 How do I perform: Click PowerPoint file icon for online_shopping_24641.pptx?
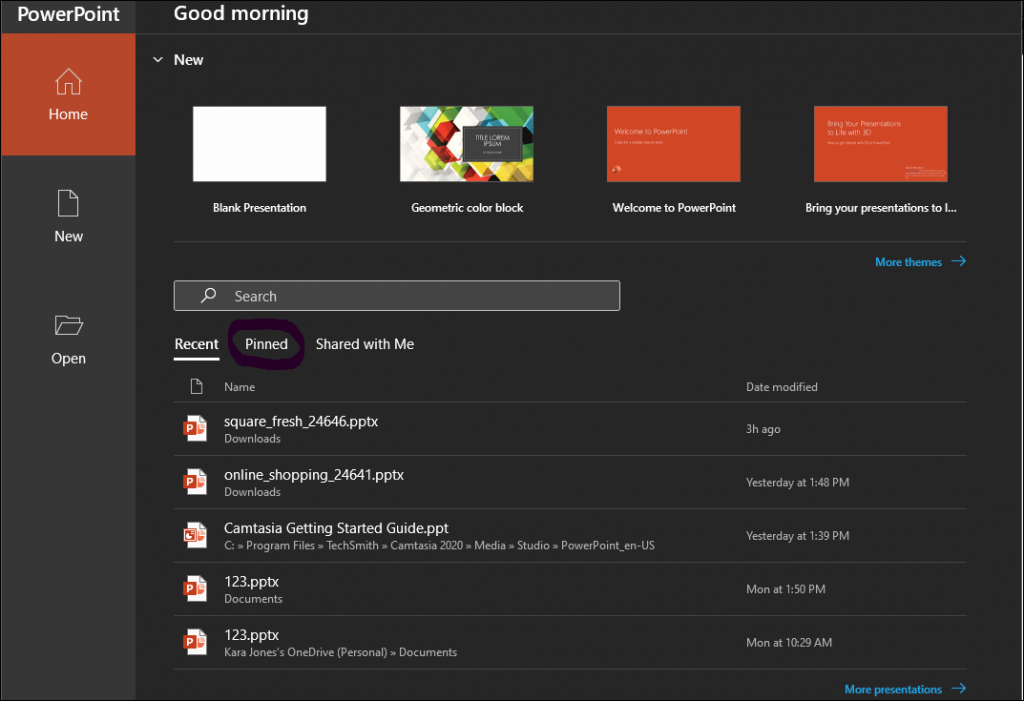click(195, 482)
